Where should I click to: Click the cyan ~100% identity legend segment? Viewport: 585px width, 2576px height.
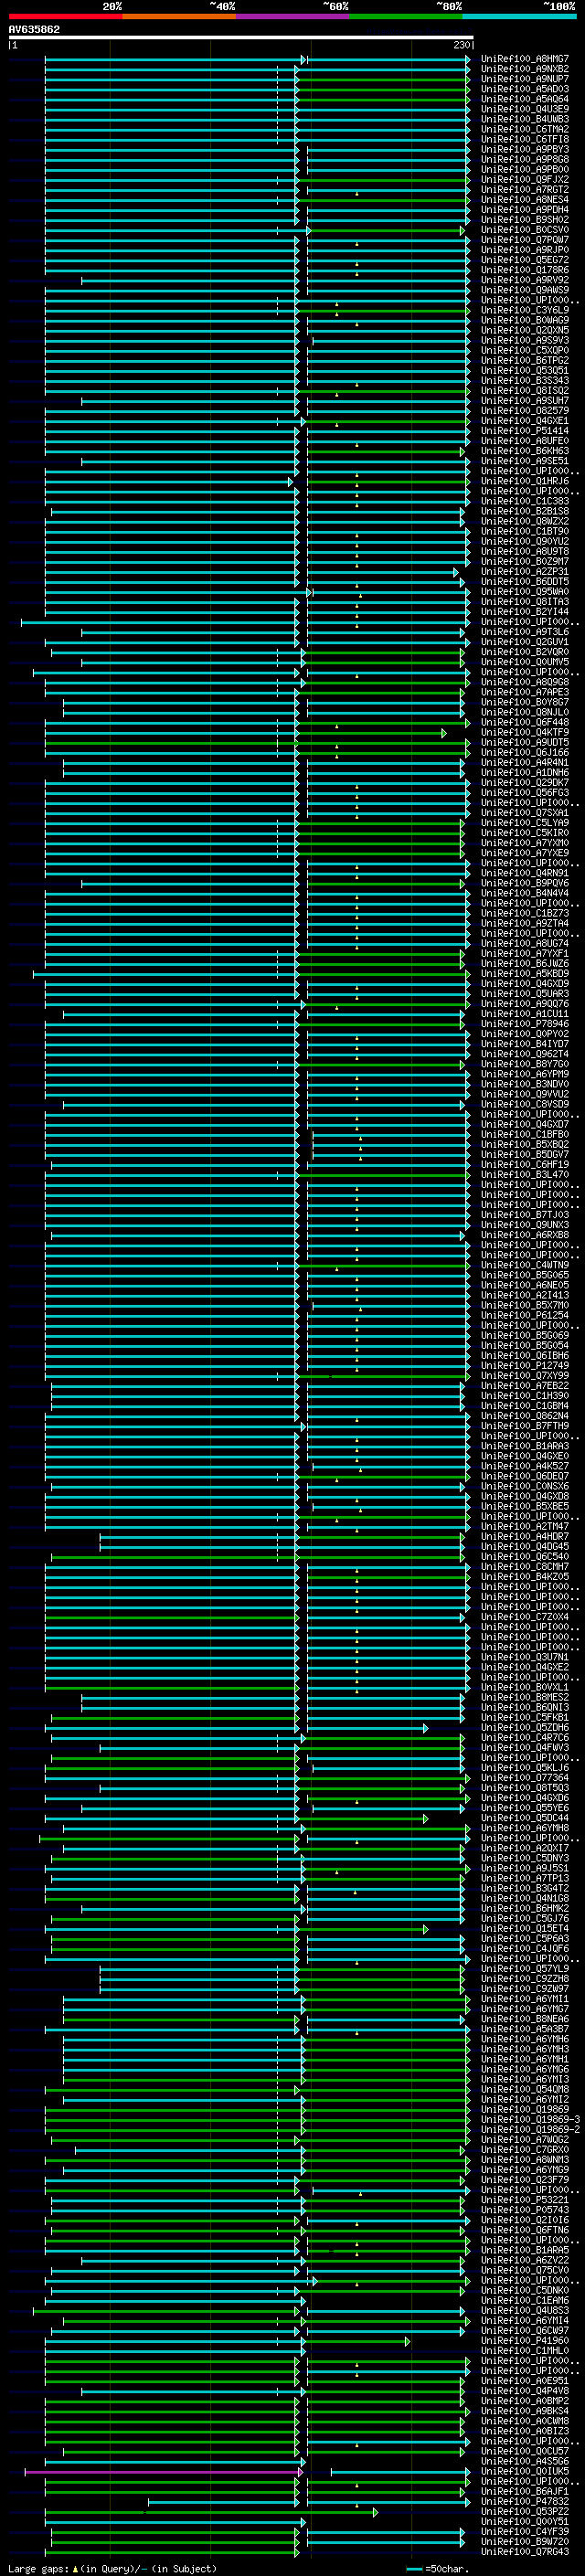(x=520, y=16)
